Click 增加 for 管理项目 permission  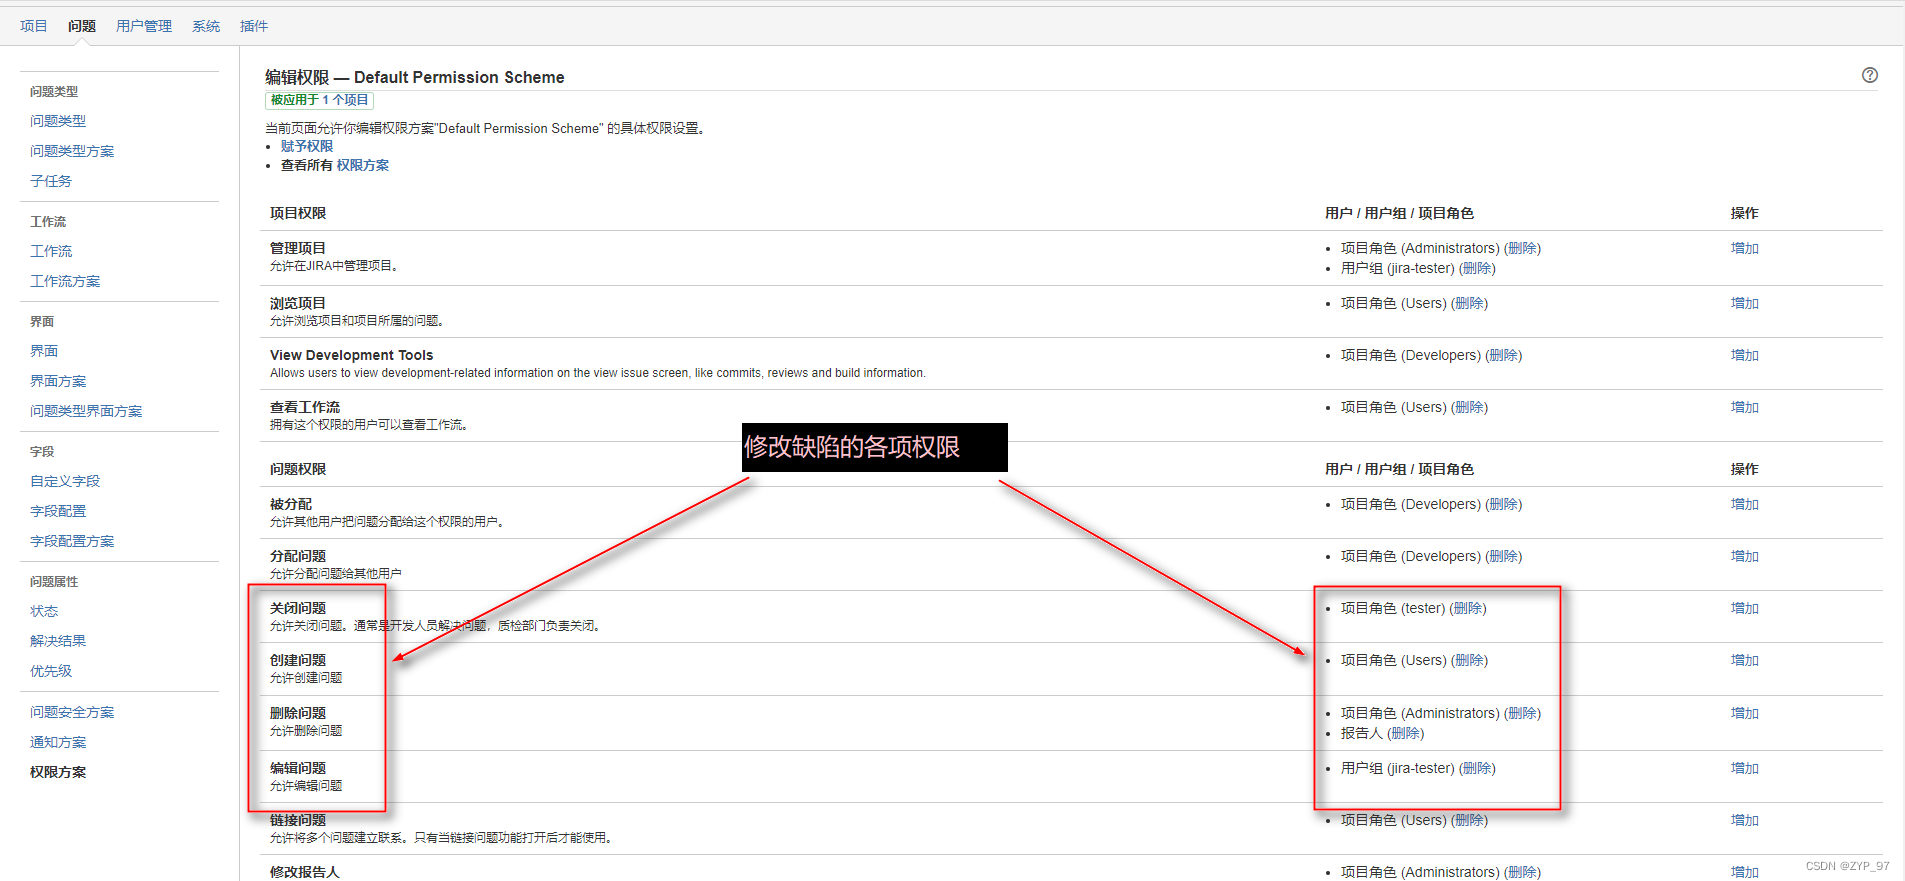pyautogui.click(x=1744, y=248)
